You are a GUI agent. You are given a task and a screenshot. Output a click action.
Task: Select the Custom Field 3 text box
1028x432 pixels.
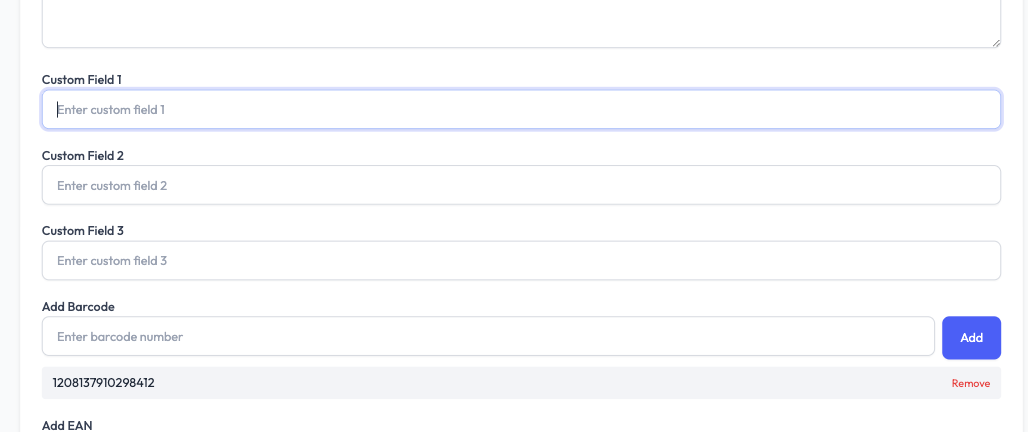pyautogui.click(x=521, y=261)
